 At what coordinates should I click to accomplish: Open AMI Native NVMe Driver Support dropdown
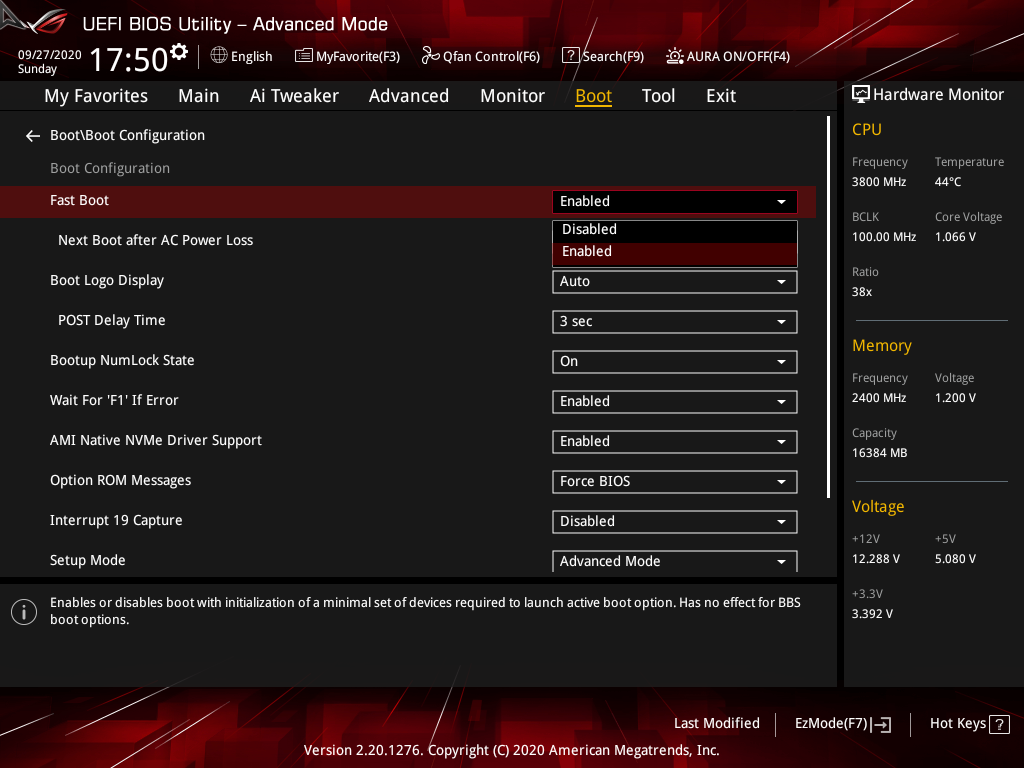click(675, 441)
